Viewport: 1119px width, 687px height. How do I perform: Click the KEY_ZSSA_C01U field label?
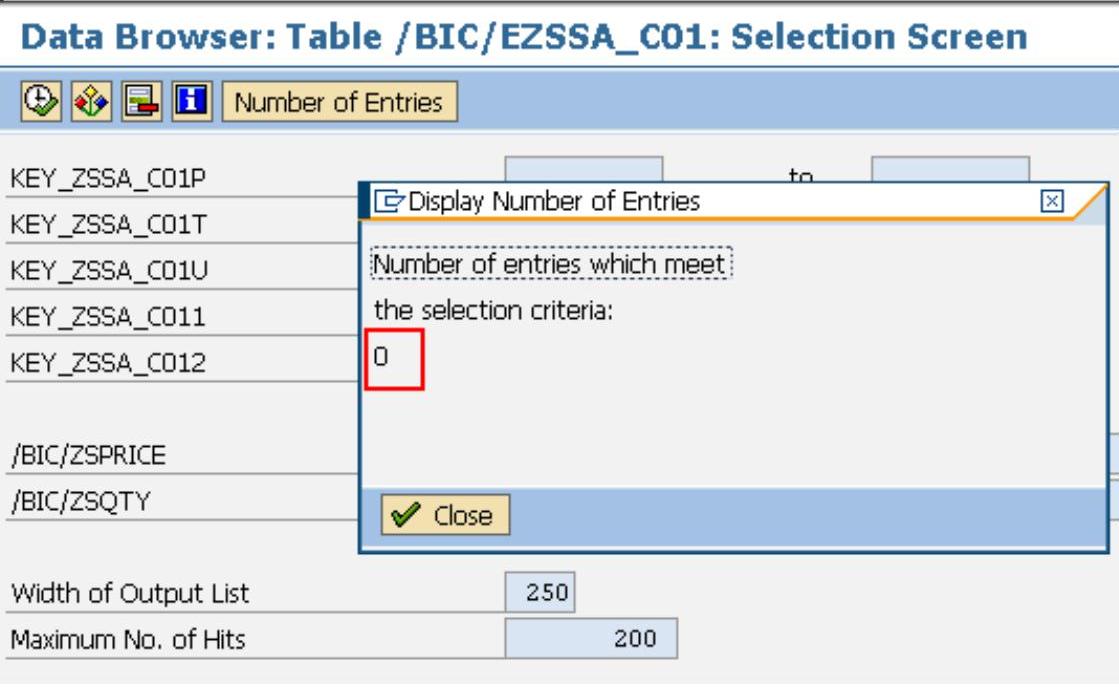pos(109,271)
